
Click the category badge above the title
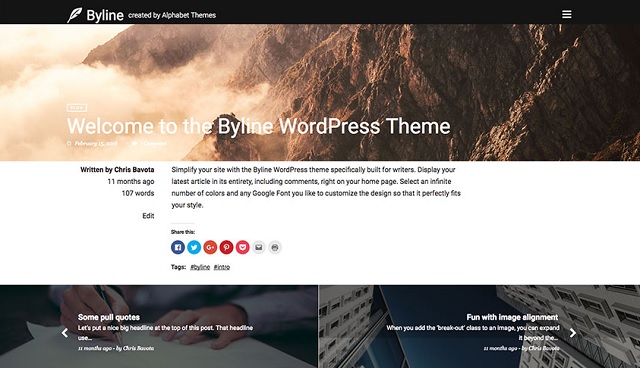[77, 108]
